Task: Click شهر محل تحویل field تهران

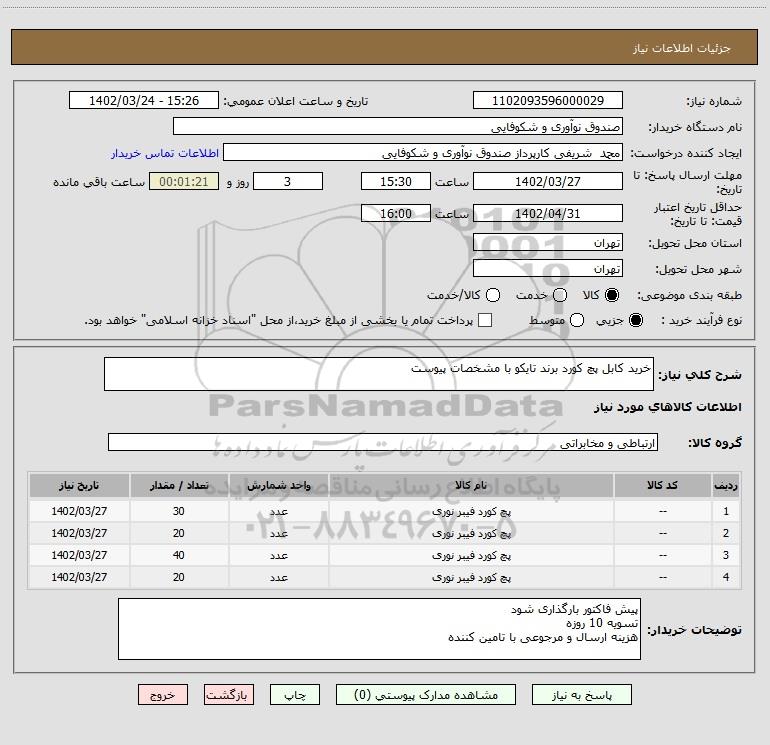Action: 548,268
